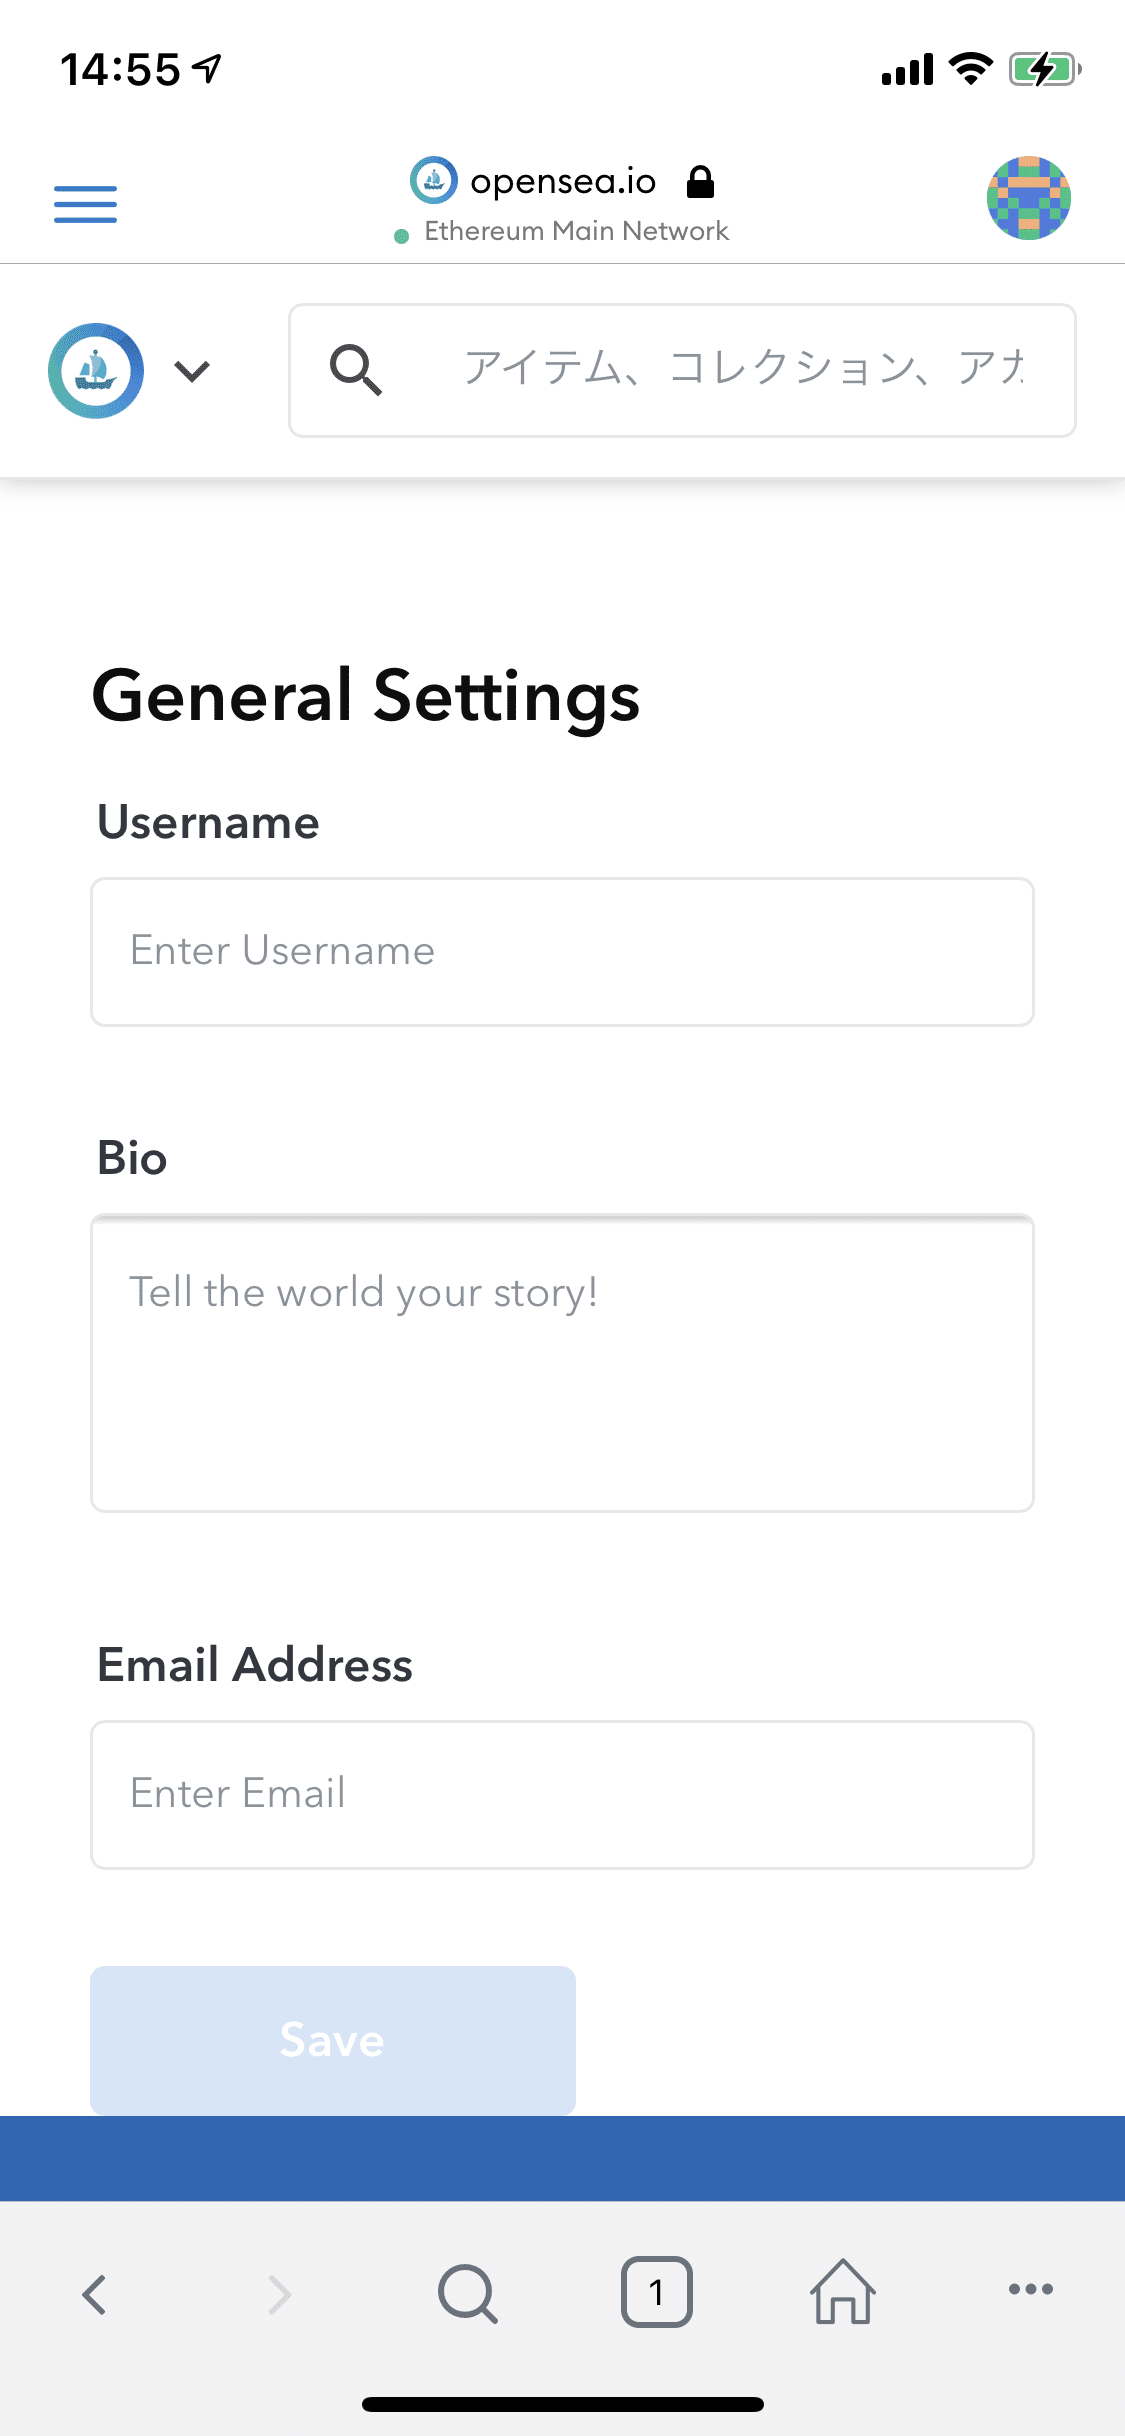Open browser search from bottom bar
Image resolution: width=1125 pixels, height=2436 pixels.
click(467, 2292)
